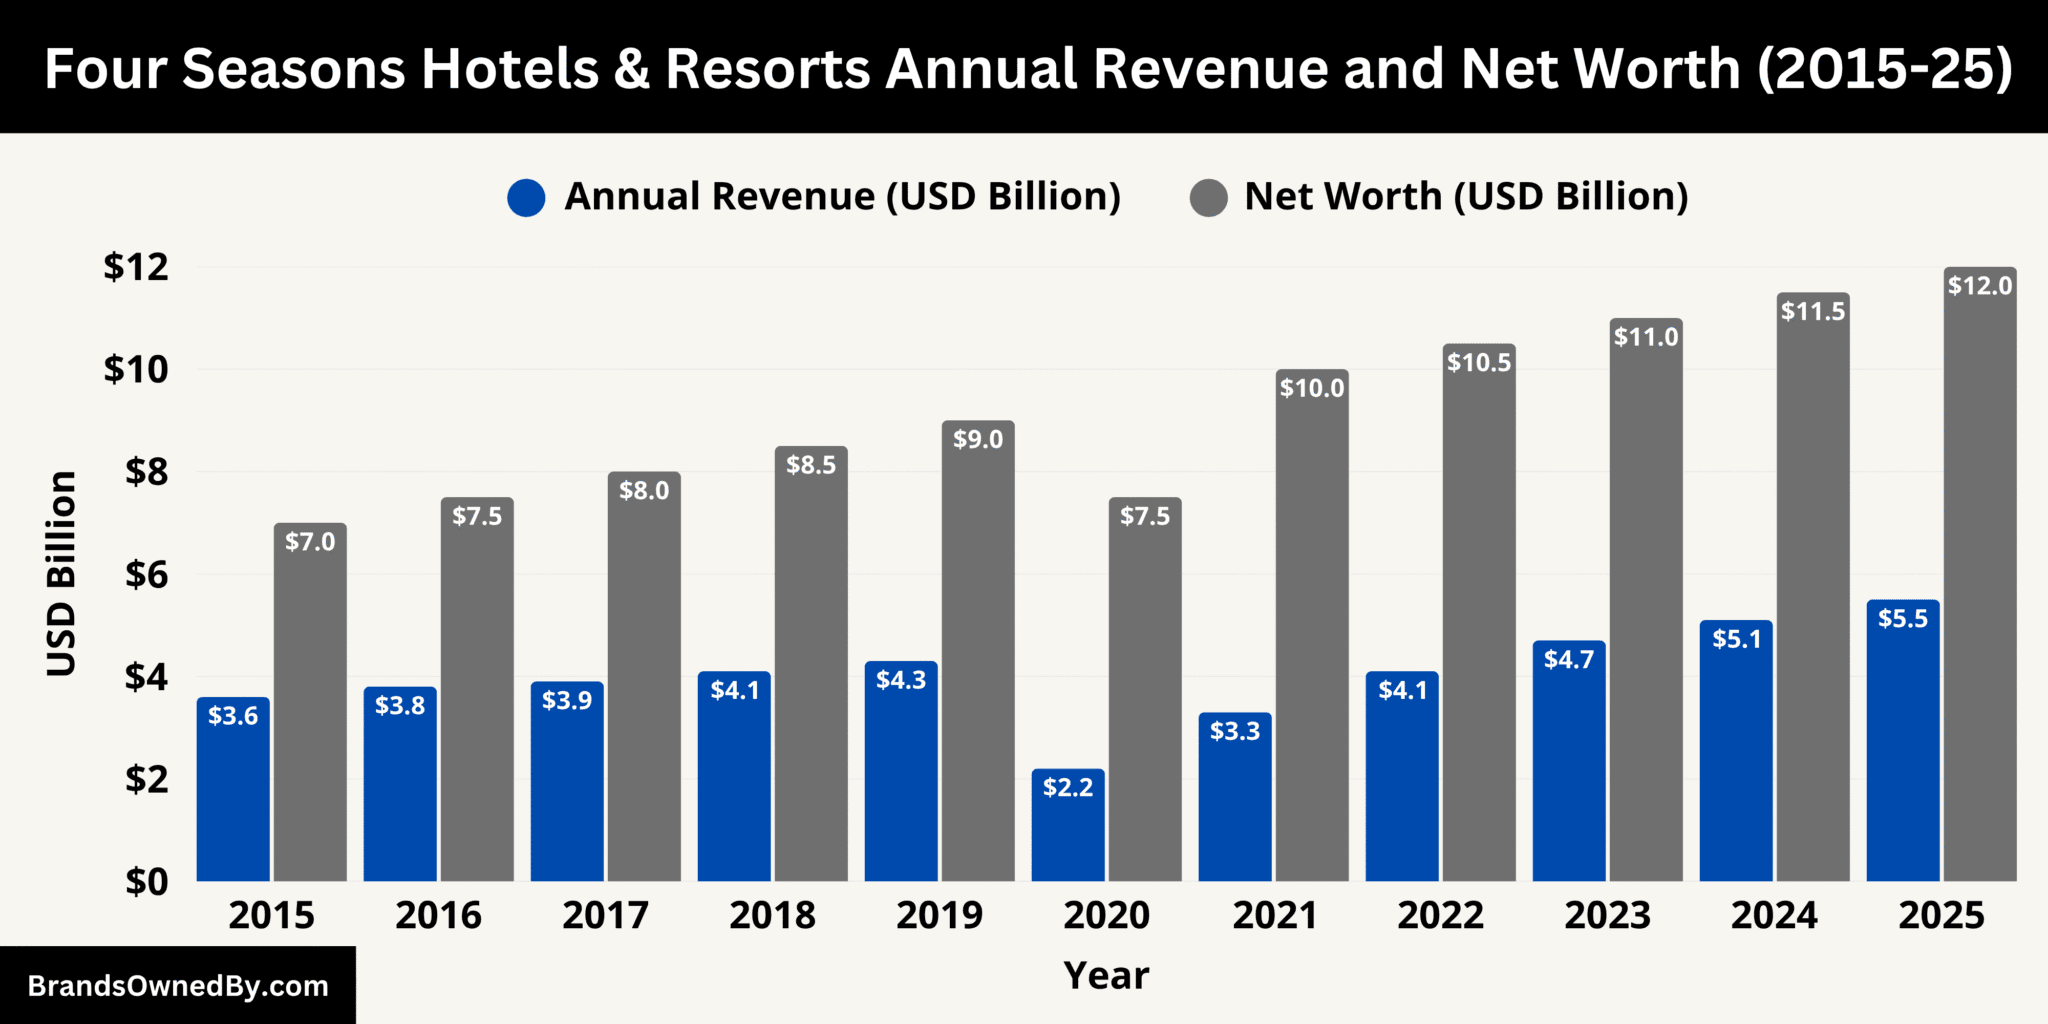The height and width of the screenshot is (1024, 2048).
Task: Select the "$8.5" net worth value
Action: point(811,465)
